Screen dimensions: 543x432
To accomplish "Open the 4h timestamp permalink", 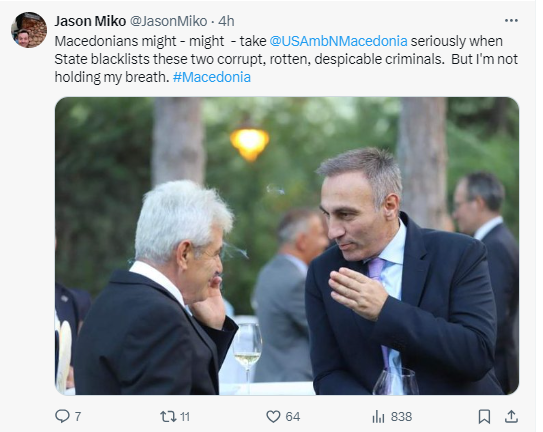I will [x=226, y=21].
